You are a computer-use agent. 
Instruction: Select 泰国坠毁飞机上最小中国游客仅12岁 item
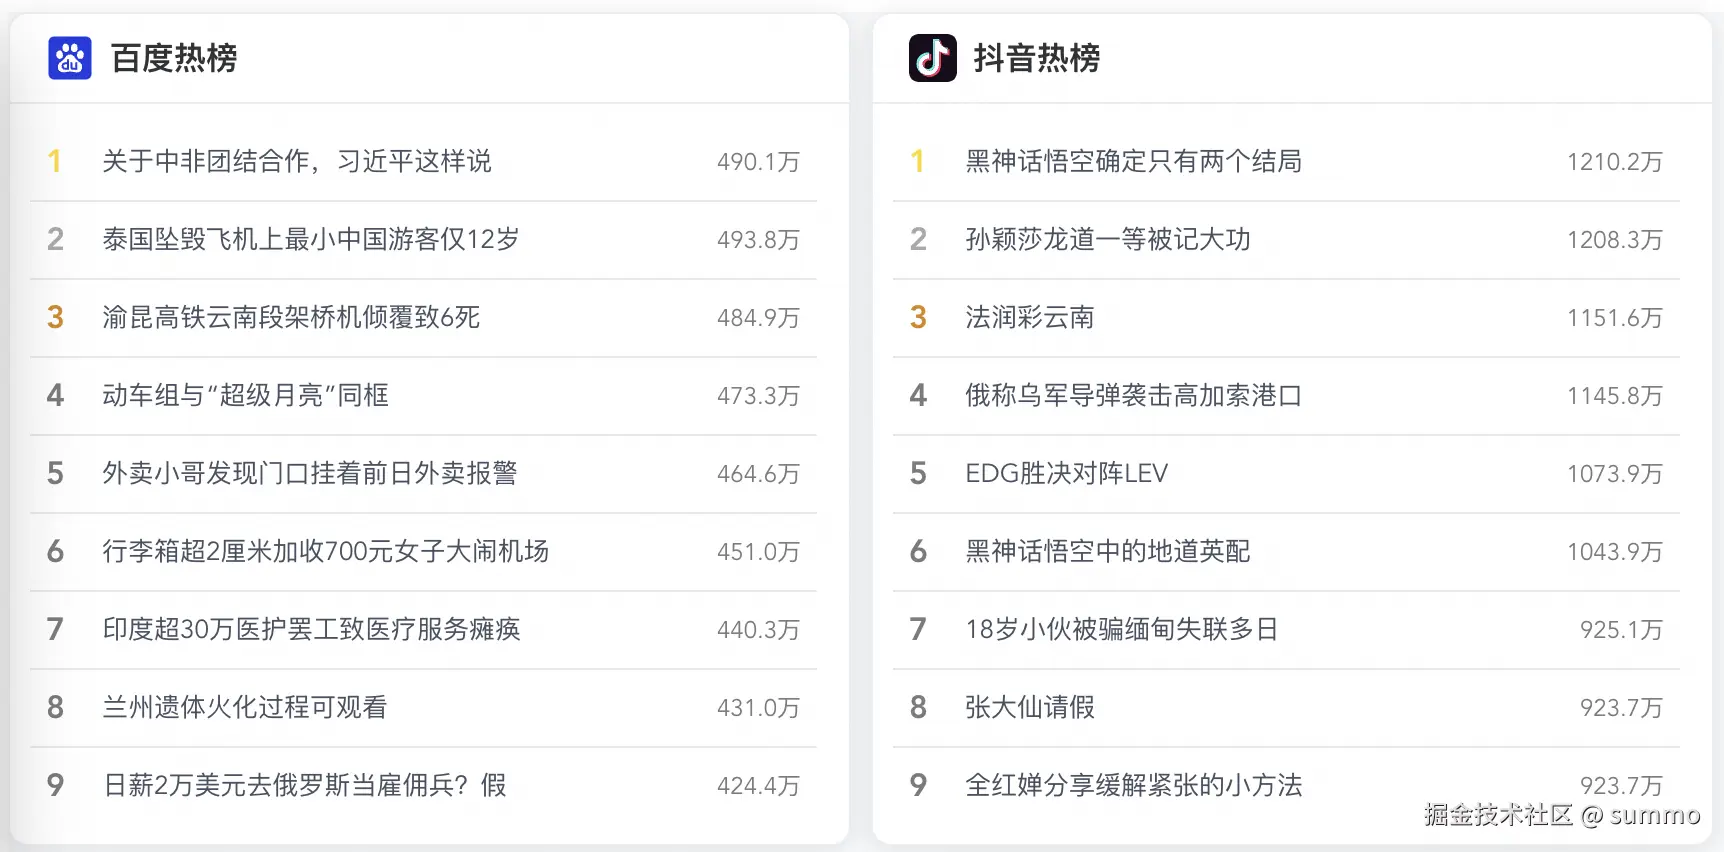(310, 239)
